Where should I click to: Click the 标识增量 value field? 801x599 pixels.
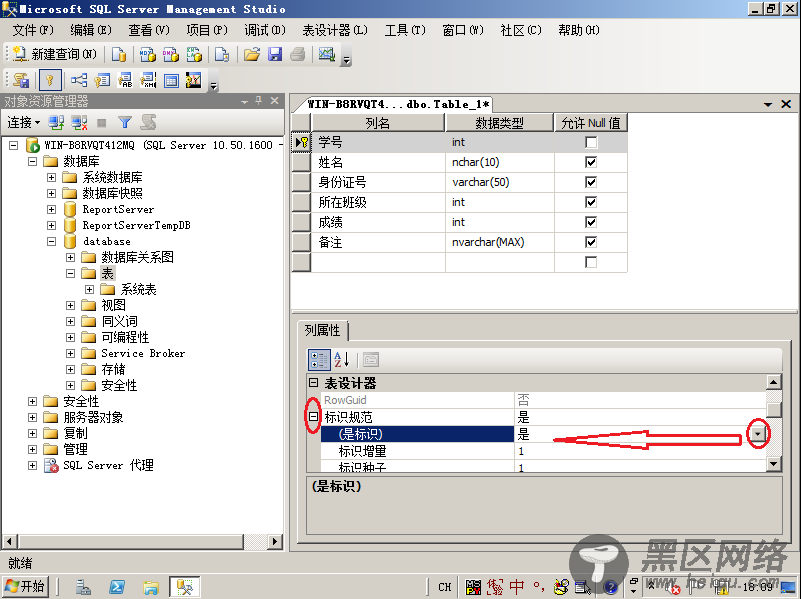[x=641, y=451]
